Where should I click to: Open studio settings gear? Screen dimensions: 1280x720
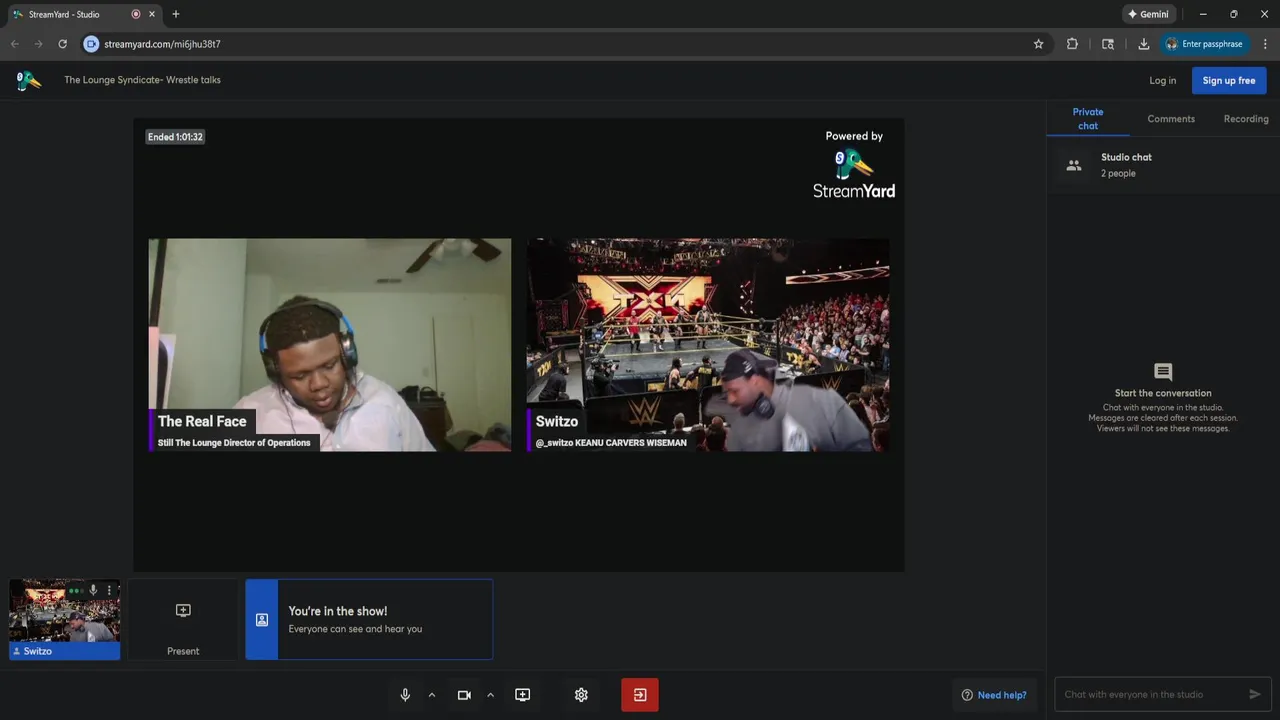(581, 695)
